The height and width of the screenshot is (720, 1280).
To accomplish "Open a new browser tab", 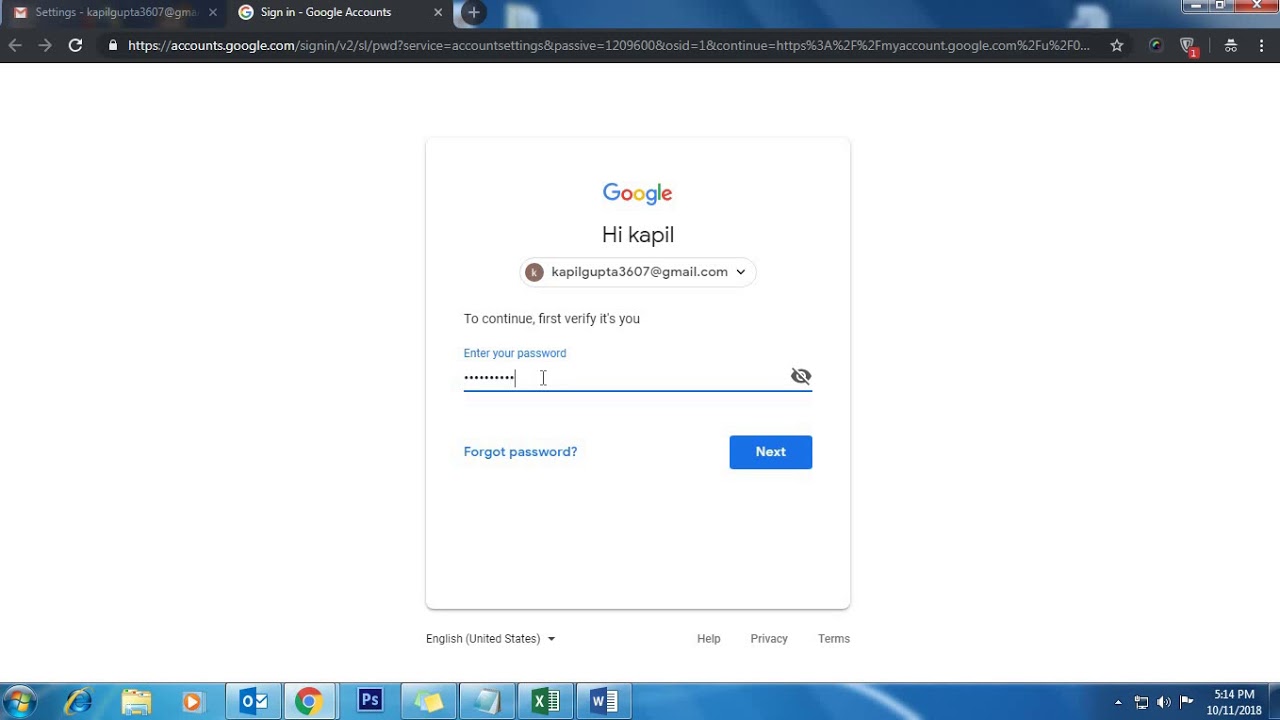I will pos(473,13).
